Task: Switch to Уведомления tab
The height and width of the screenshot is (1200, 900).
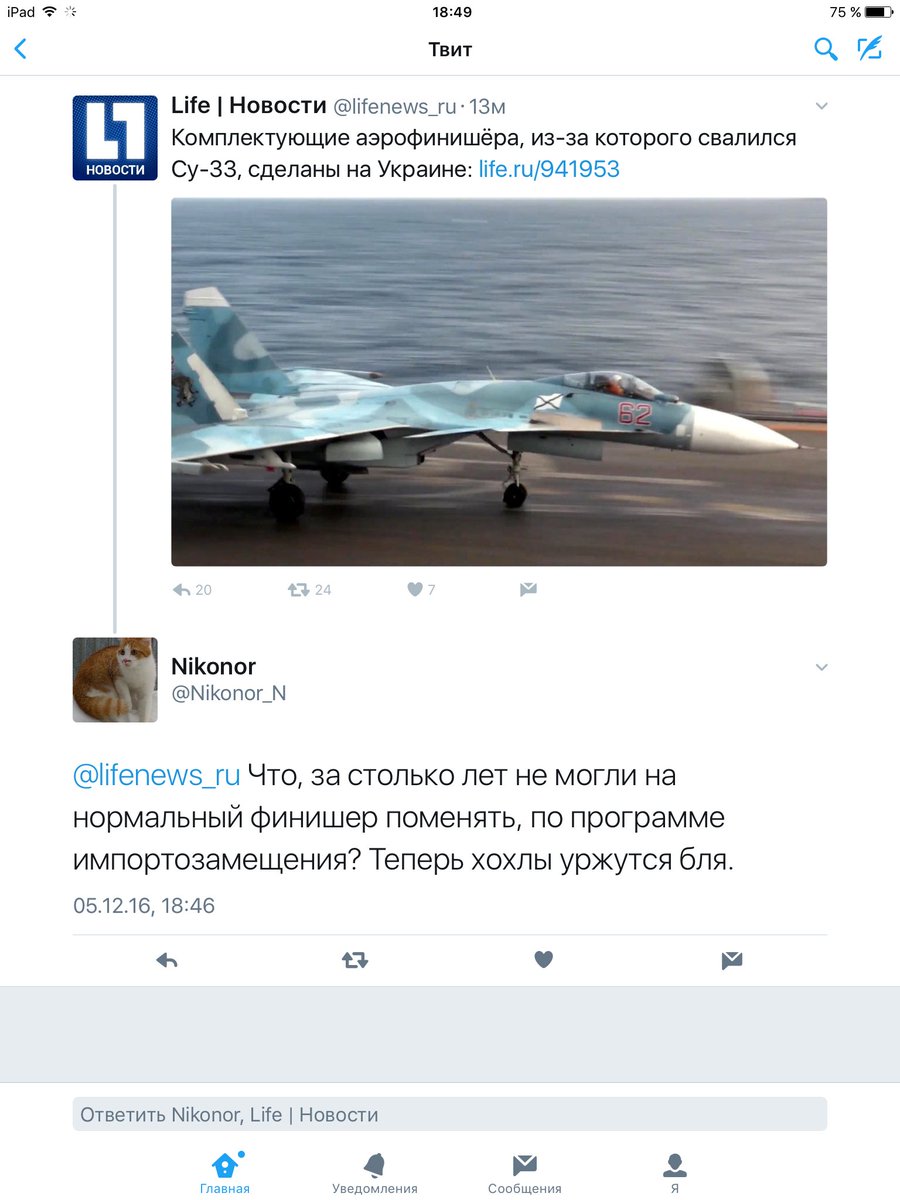Action: tap(375, 1173)
